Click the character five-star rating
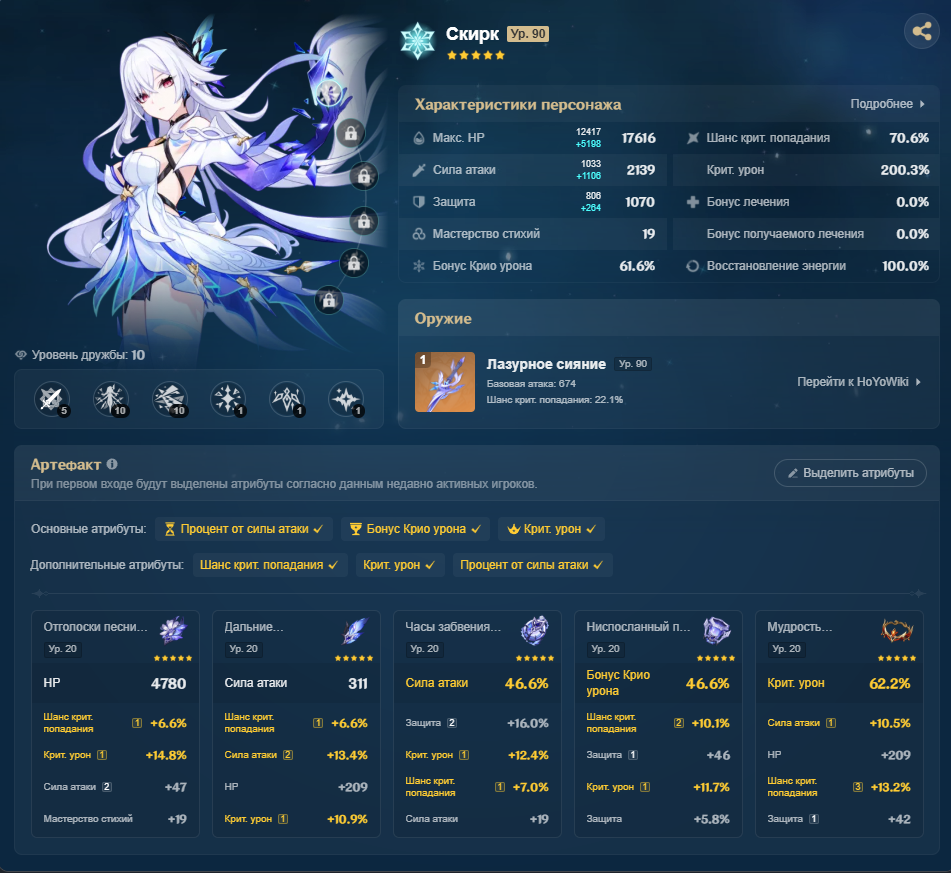This screenshot has width=951, height=873. [476, 55]
